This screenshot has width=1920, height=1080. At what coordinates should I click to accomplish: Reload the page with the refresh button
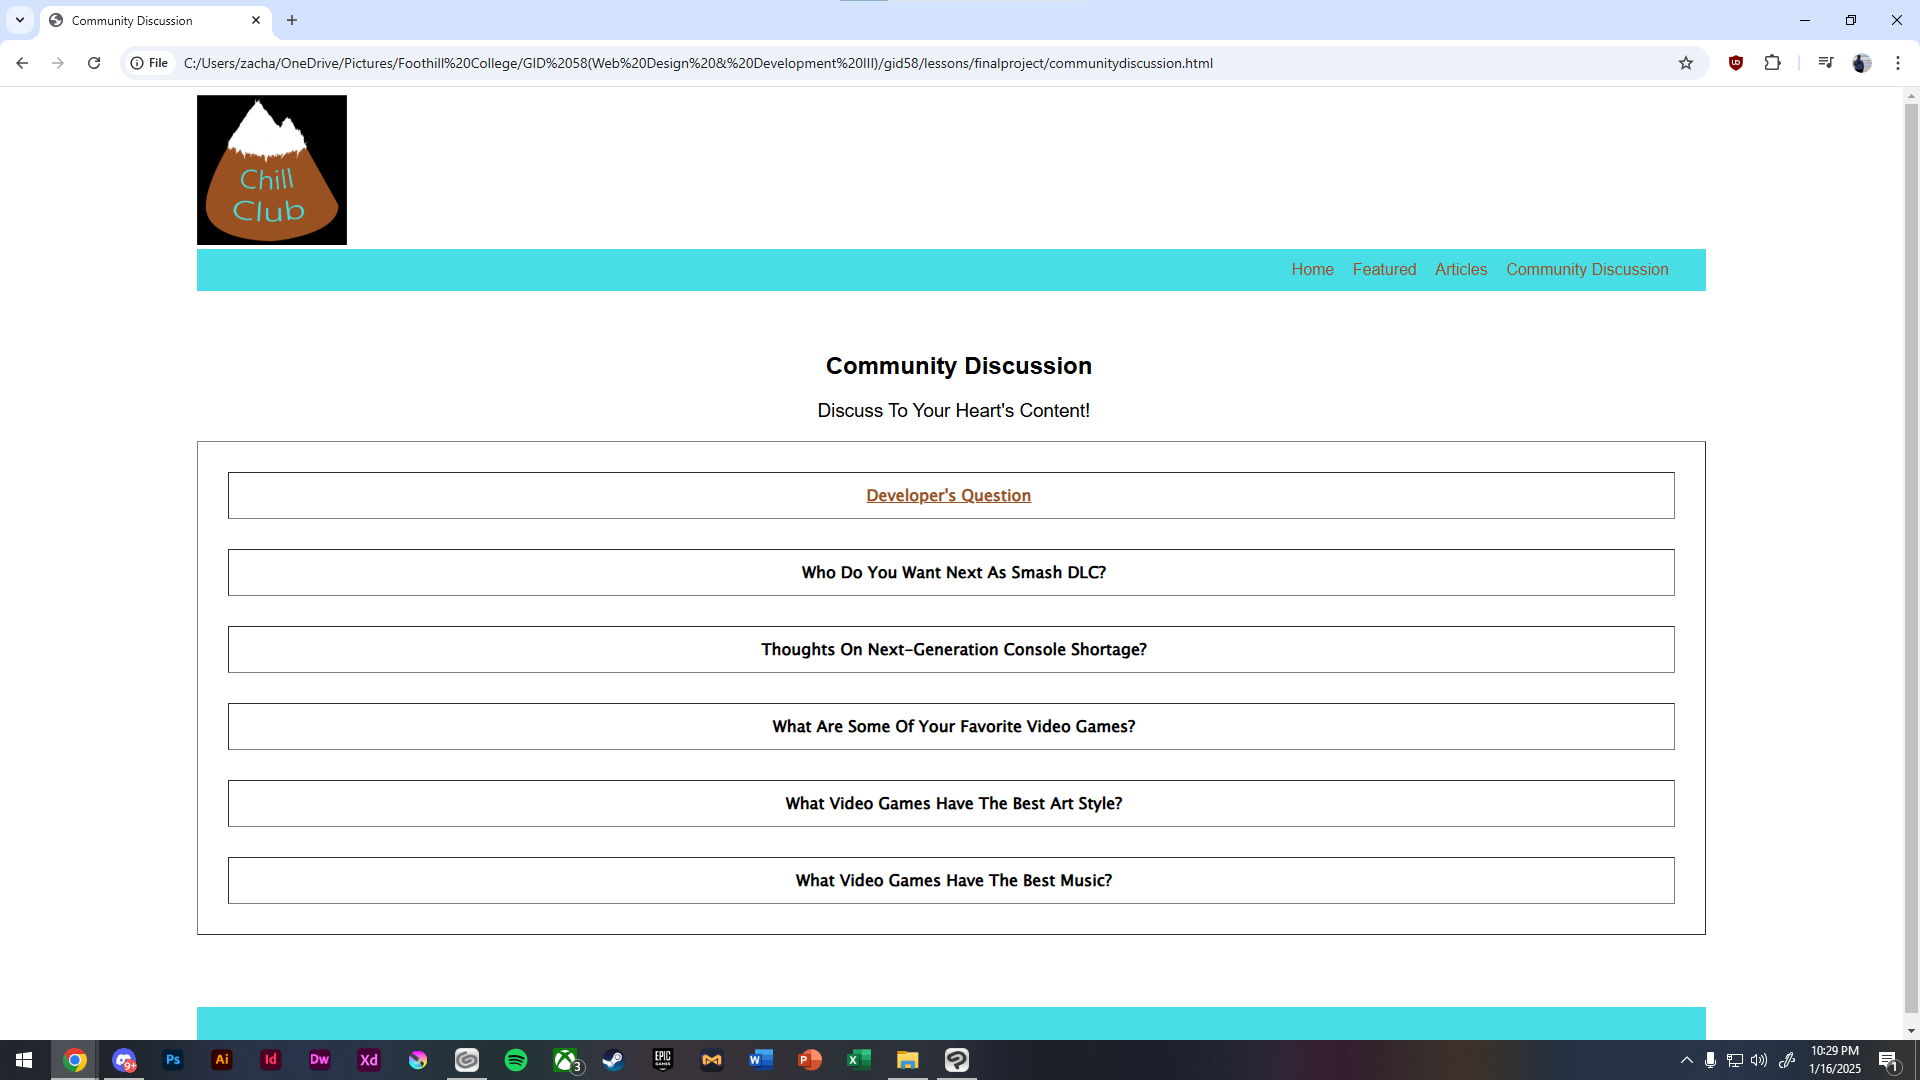coord(94,63)
